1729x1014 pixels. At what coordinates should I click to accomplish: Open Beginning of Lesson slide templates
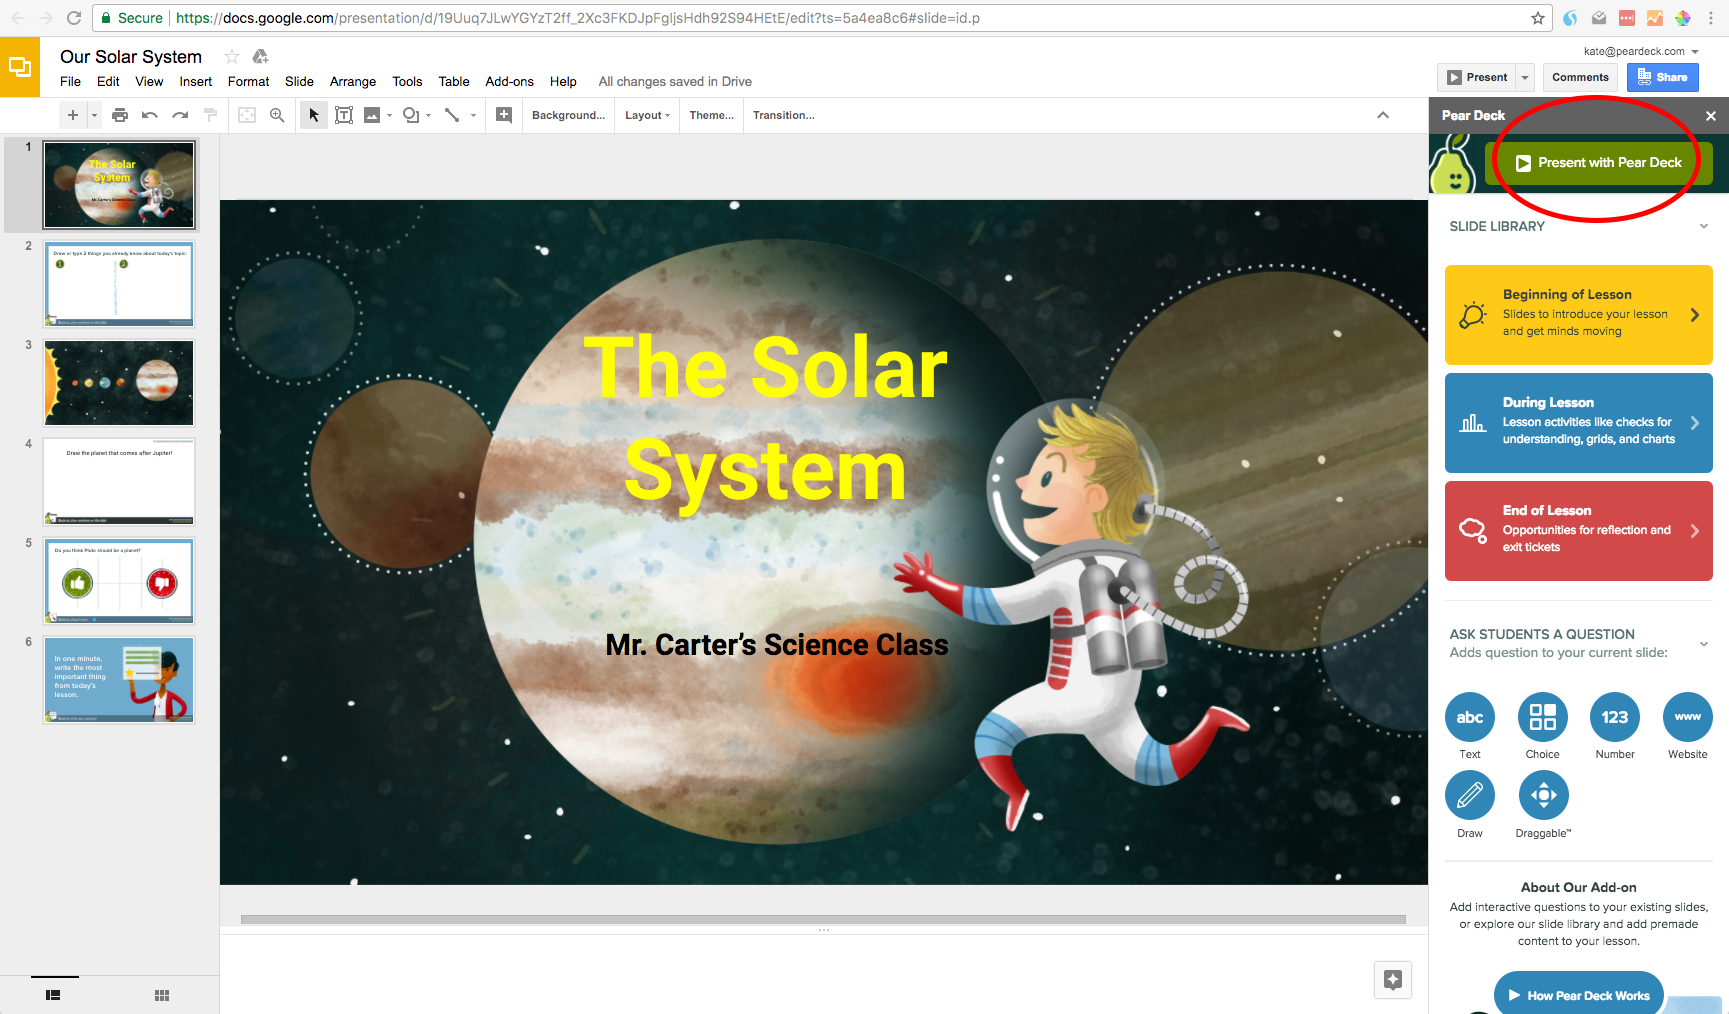1578,314
